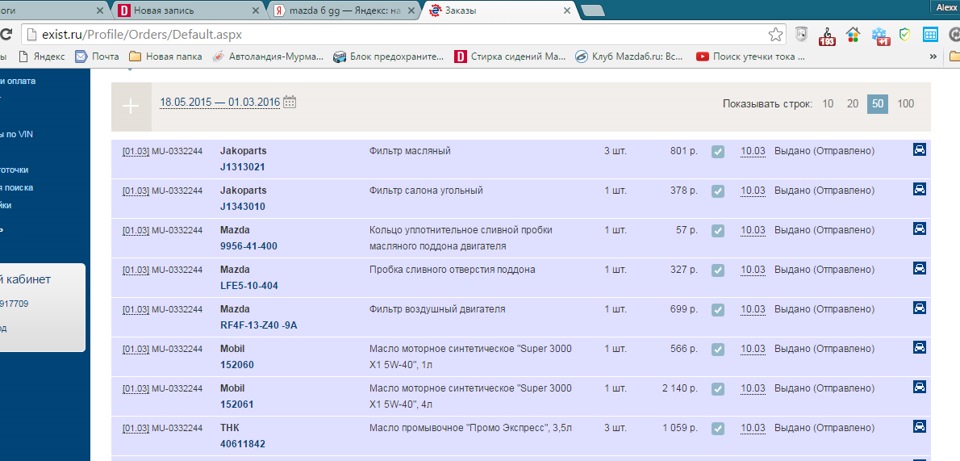Open the Новая папка bookmark folder

click(x=165, y=56)
